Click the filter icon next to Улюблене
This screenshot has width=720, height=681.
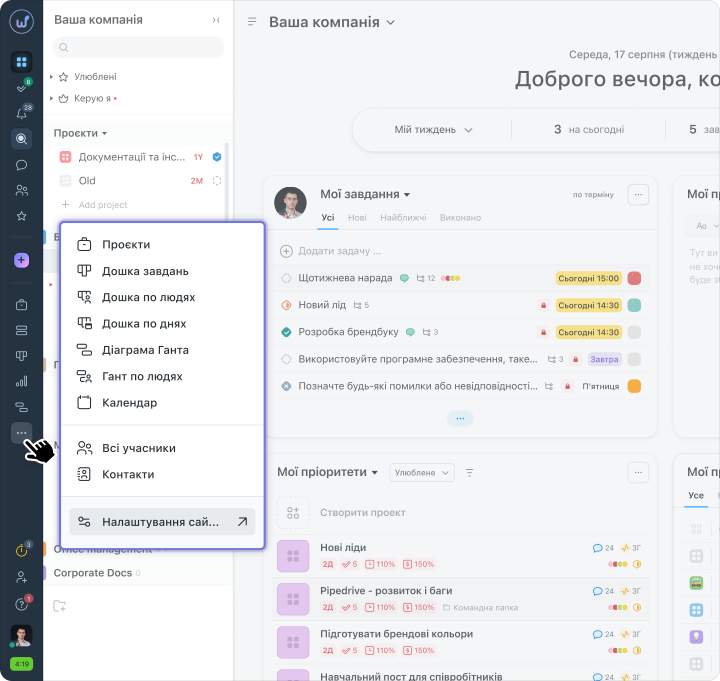click(x=470, y=472)
